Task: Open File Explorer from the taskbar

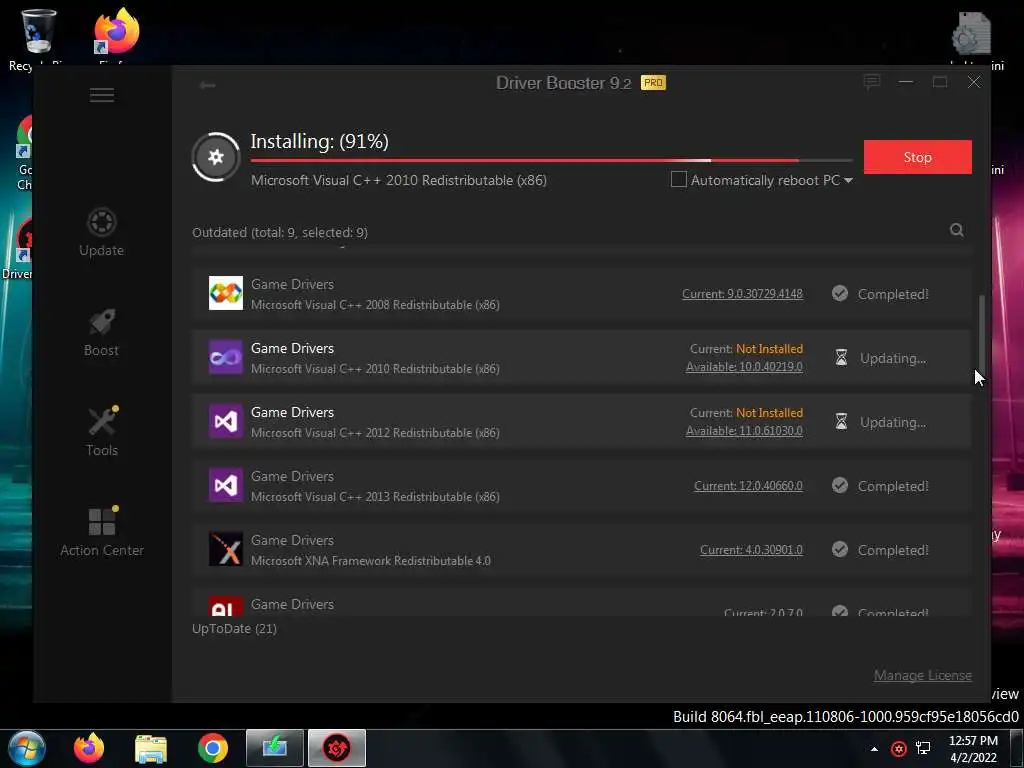Action: coord(151,749)
